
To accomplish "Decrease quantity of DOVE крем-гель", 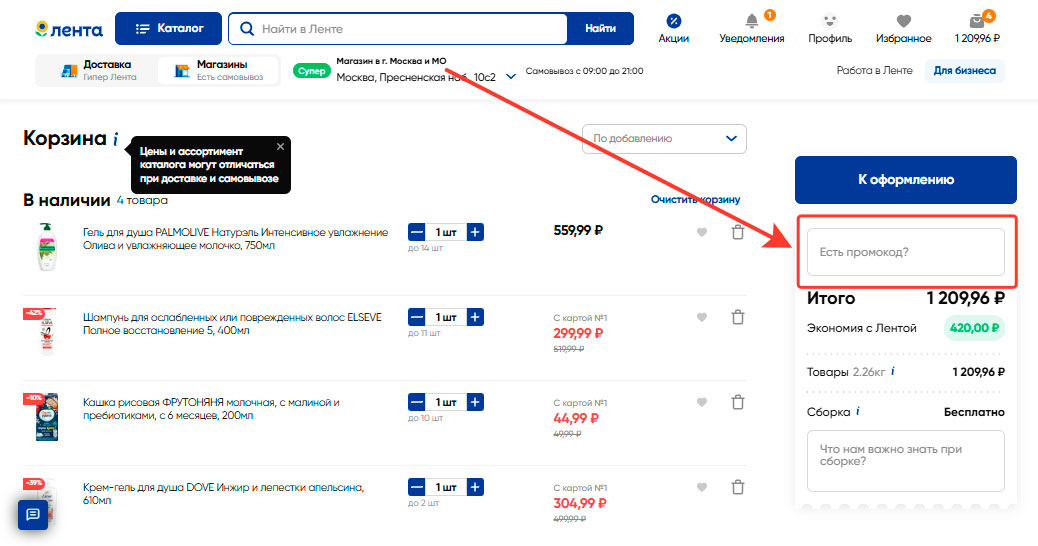I will coord(416,487).
